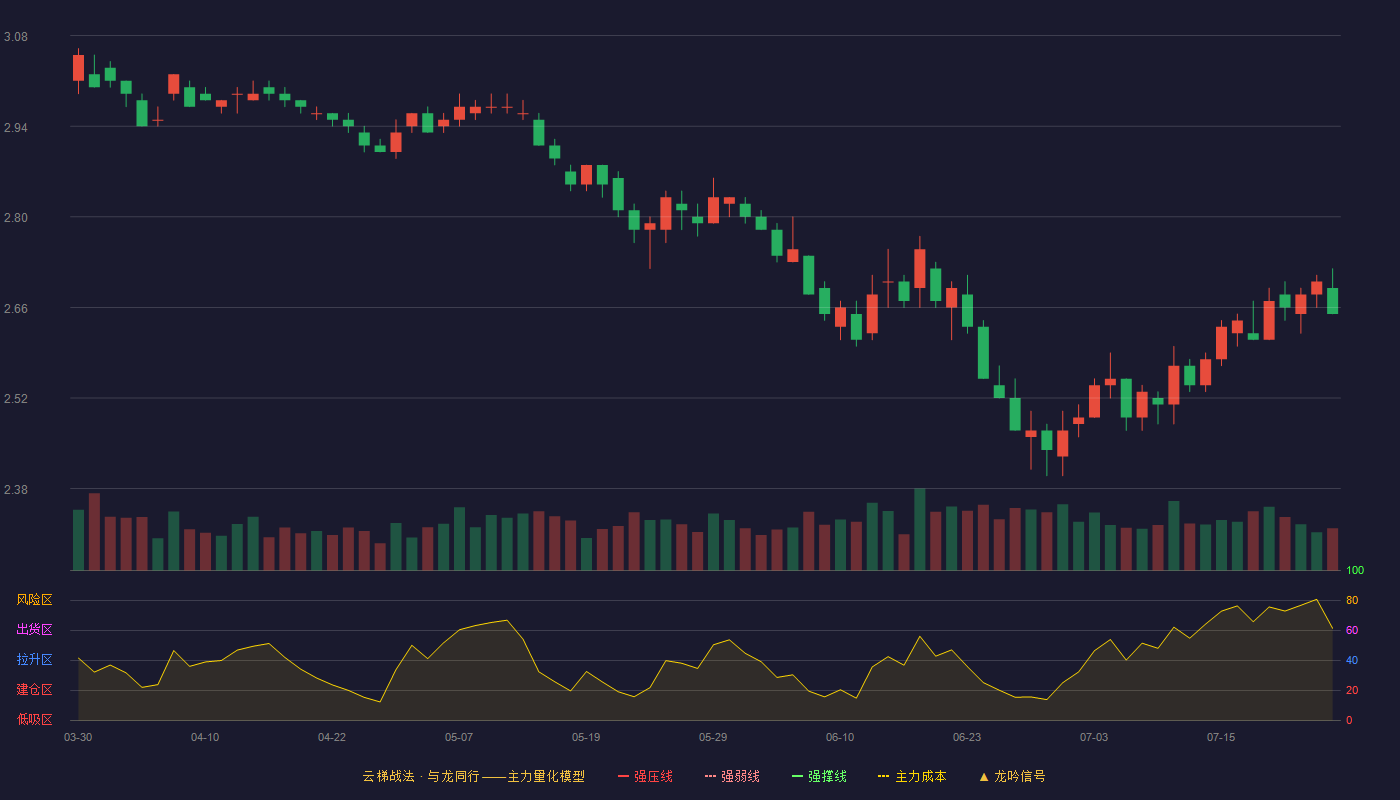
Task: Click the 07-03 date axis label
Action: click(1094, 737)
